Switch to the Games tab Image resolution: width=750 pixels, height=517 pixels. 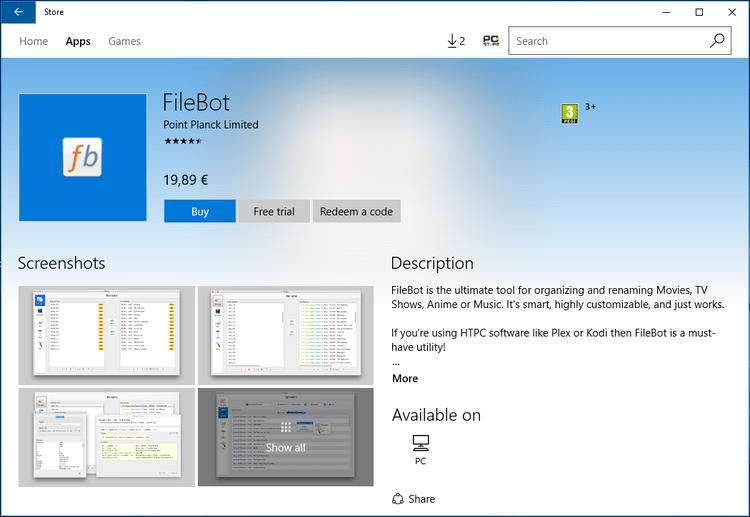coord(124,41)
